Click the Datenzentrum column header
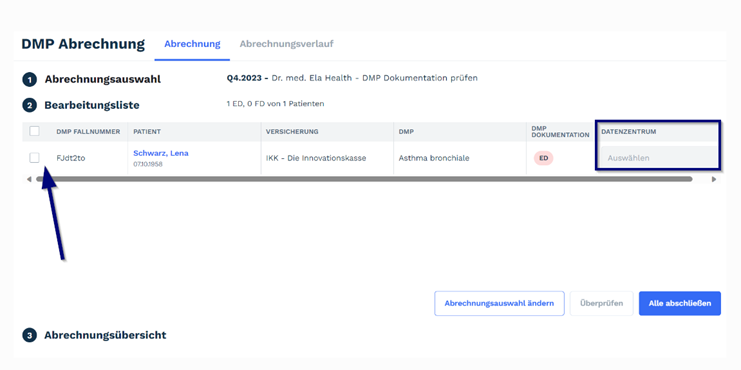741x370 pixels. click(x=629, y=132)
